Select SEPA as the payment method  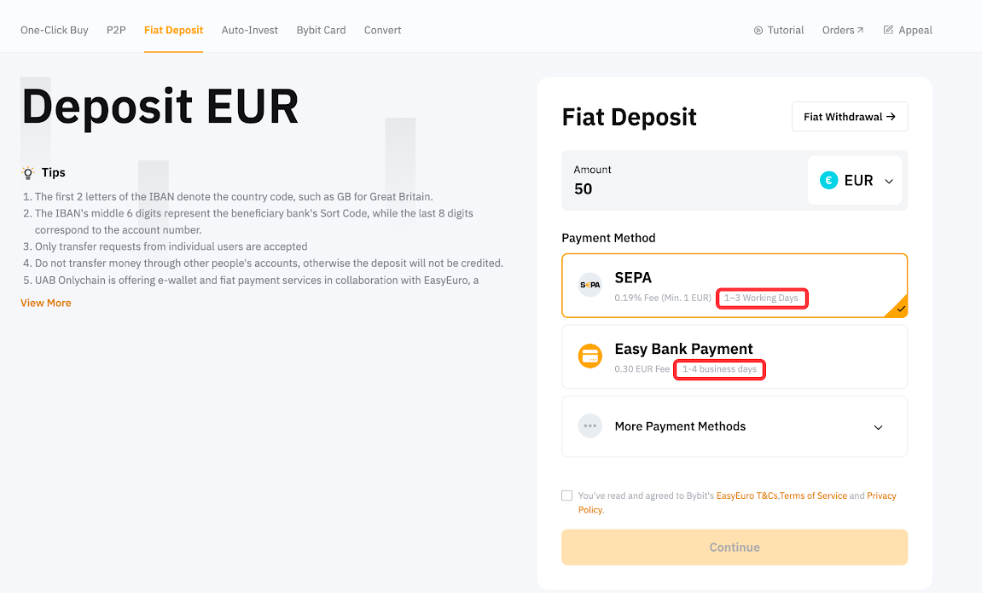tap(734, 285)
